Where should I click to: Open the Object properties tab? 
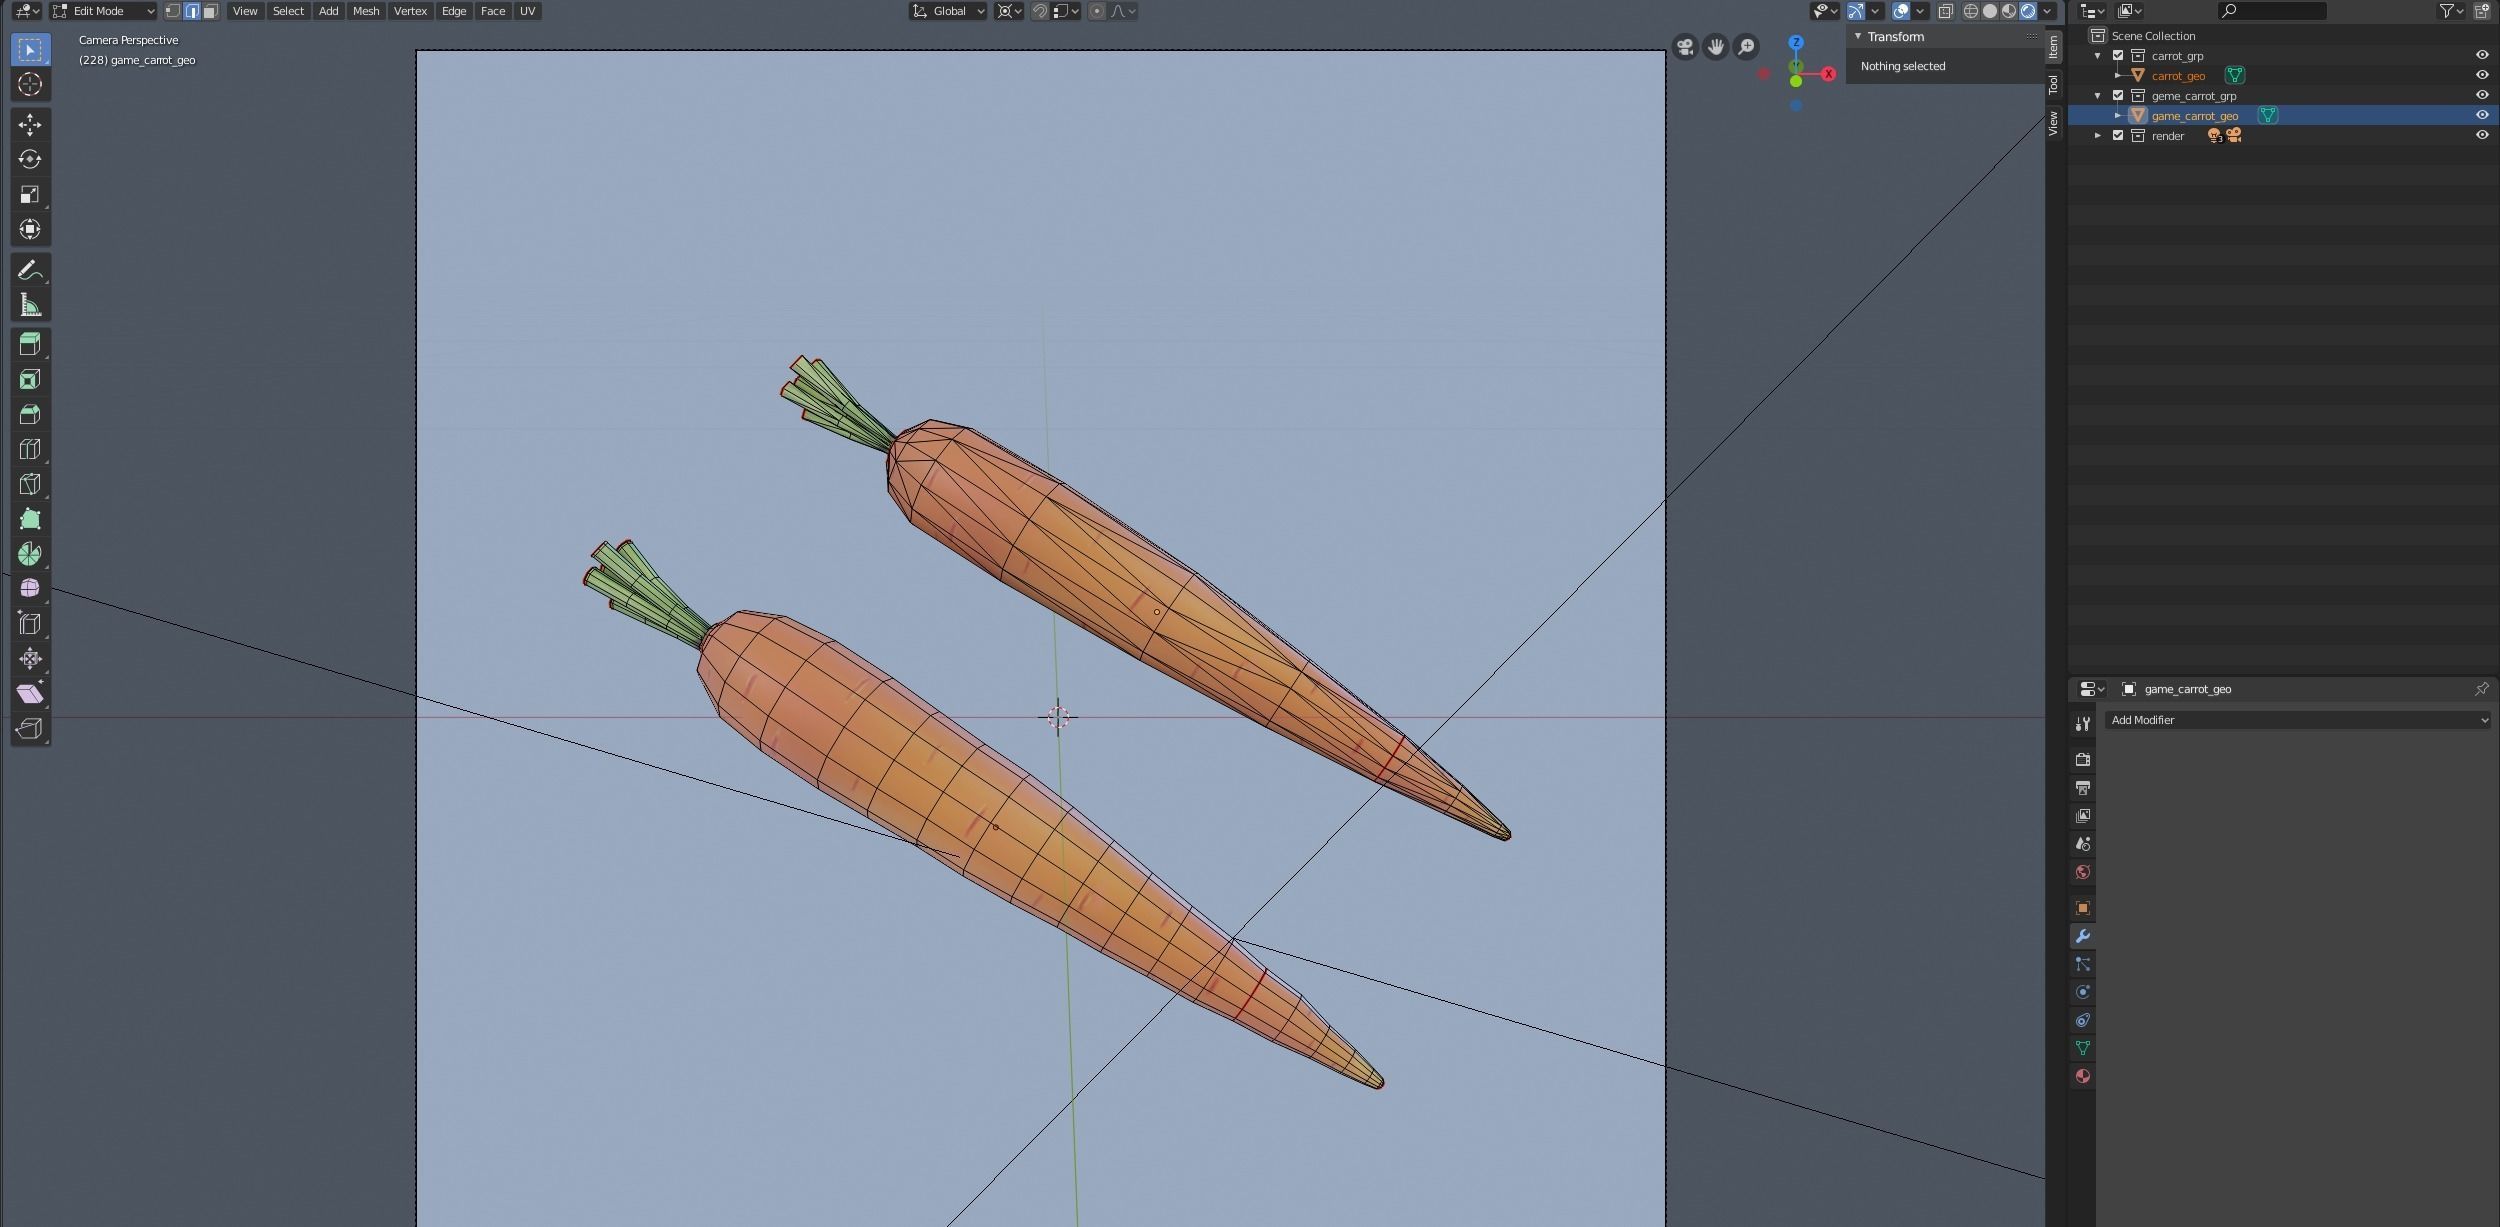click(x=2083, y=908)
